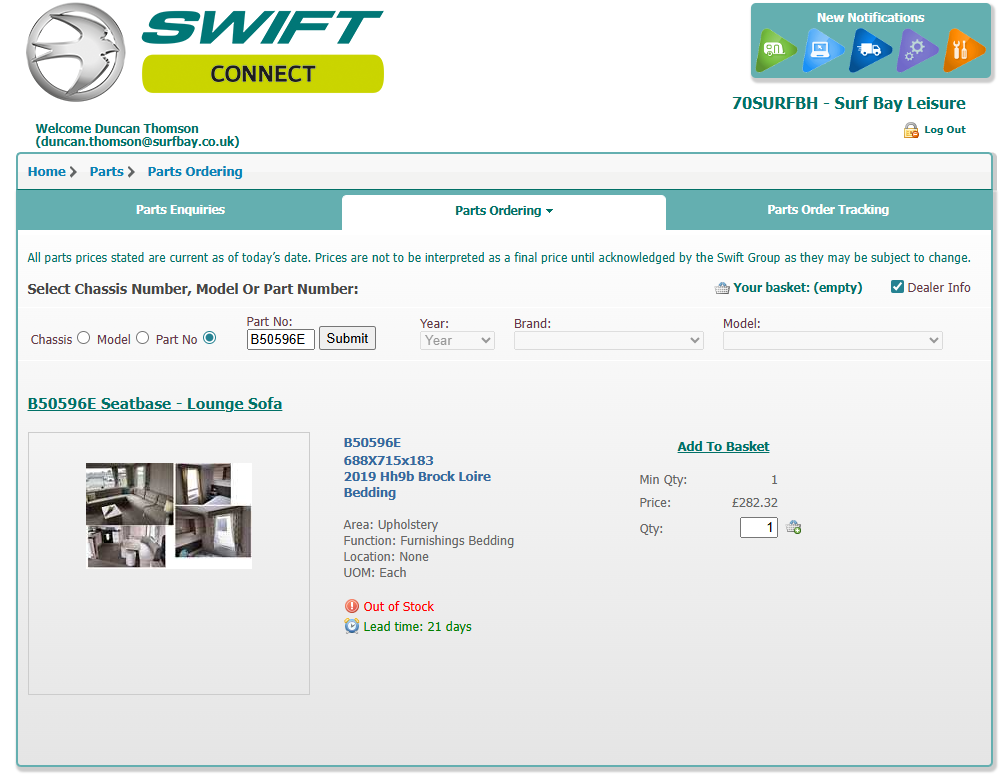1003x774 pixels.
Task: Click the Swift bird logo emblem
Action: click(x=75, y=52)
